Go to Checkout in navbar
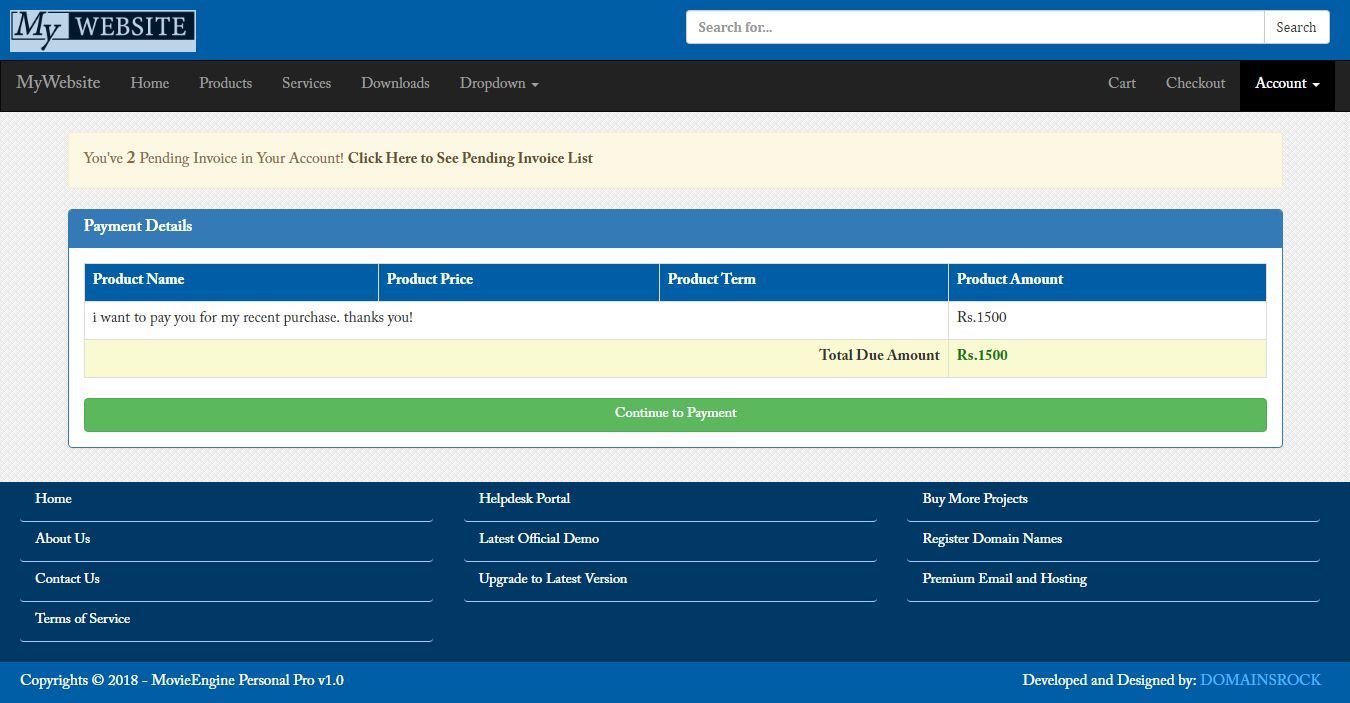 click(1195, 84)
